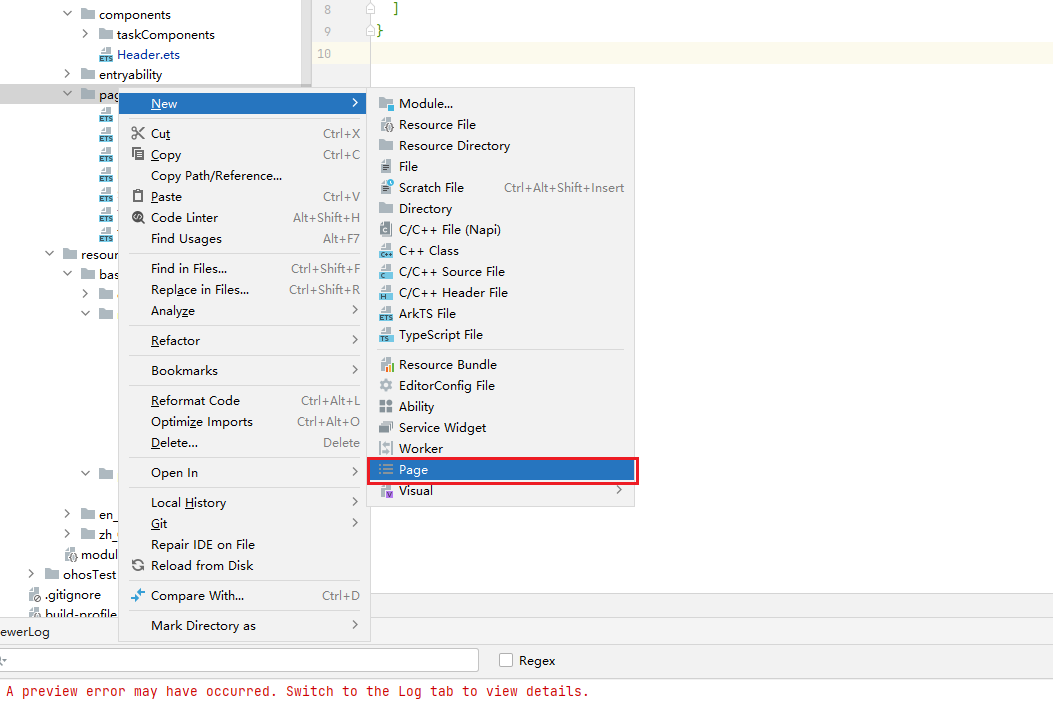
Task: Expand the taskComponents folder
Action: coord(86,35)
